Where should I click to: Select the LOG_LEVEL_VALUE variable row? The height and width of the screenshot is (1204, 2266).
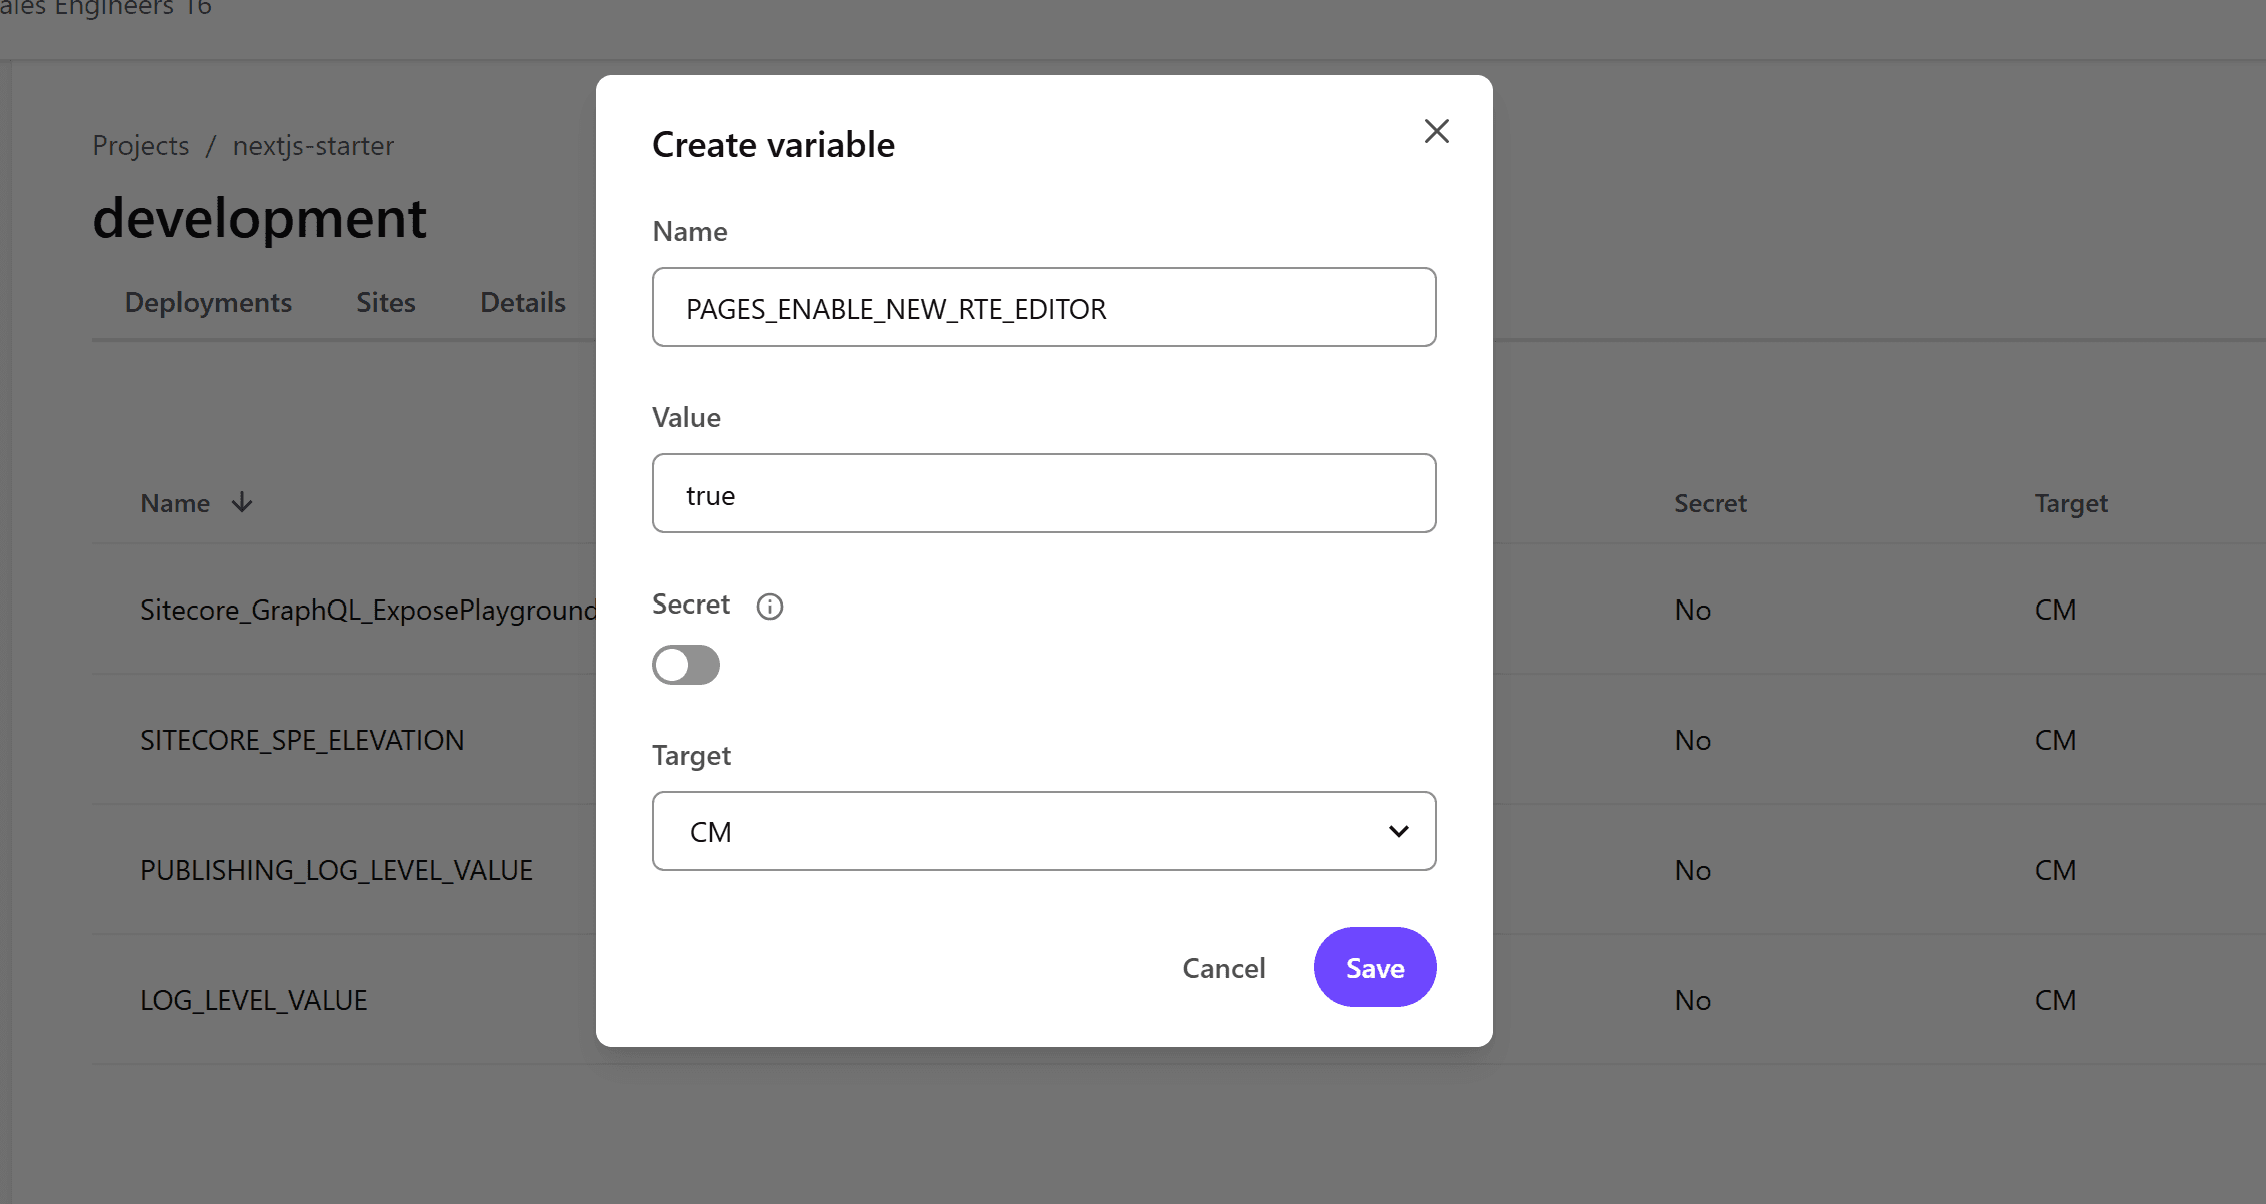(254, 1000)
